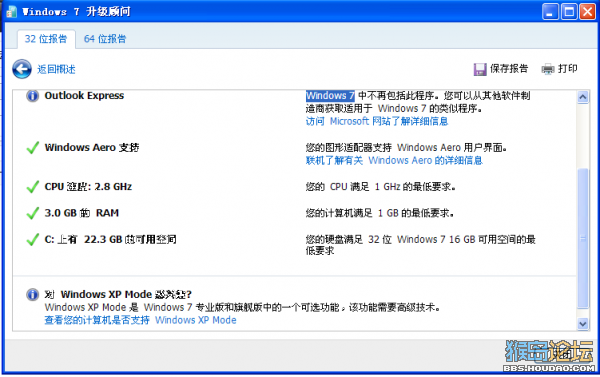Switch to the 32 位报告 tab

coord(46,39)
